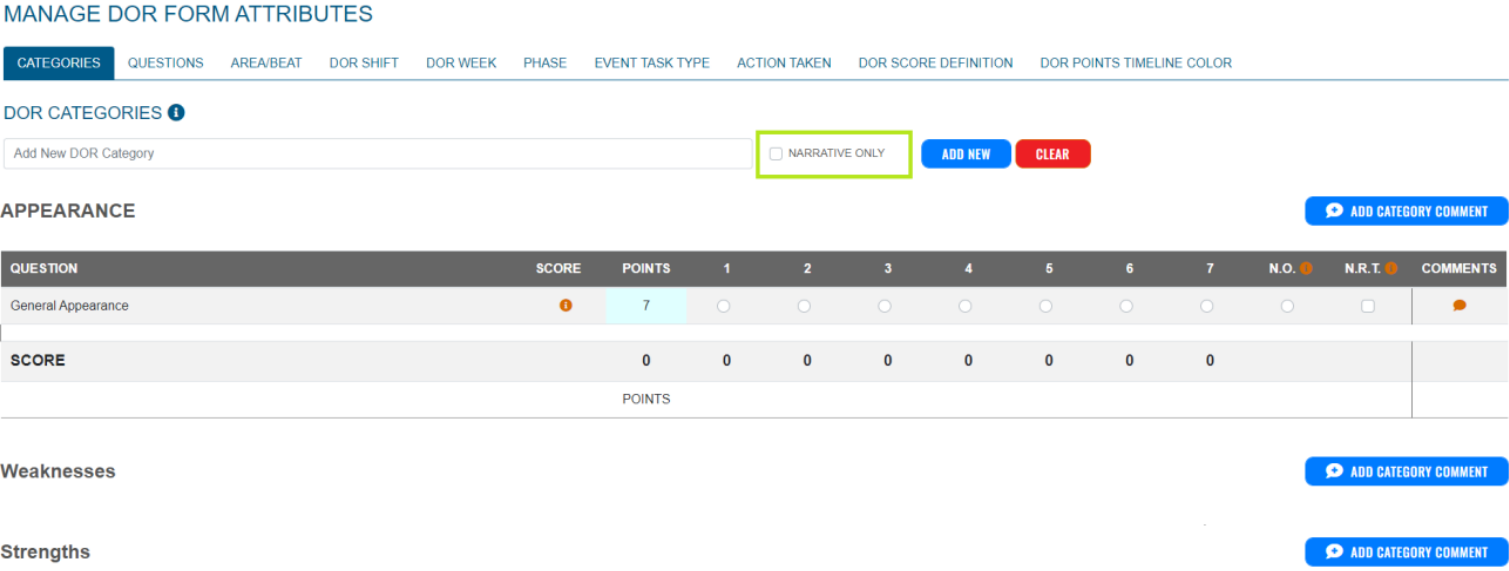1509x571 pixels.
Task: Choose the N.O. radio for General Appearance
Action: tap(1287, 306)
